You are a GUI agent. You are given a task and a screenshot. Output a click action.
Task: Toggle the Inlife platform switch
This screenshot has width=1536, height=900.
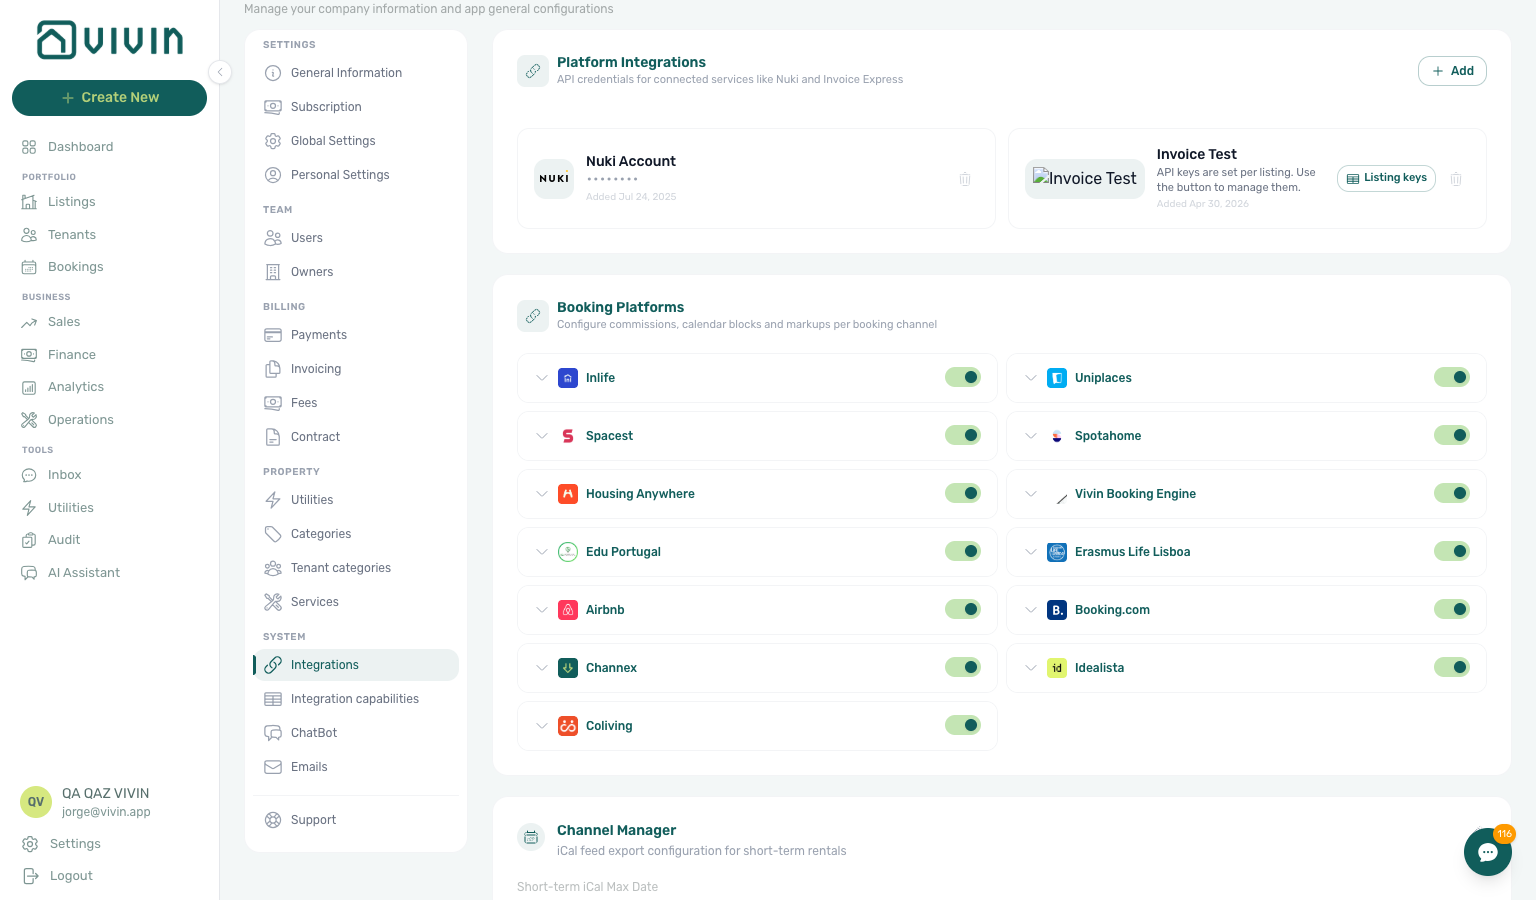pos(963,377)
